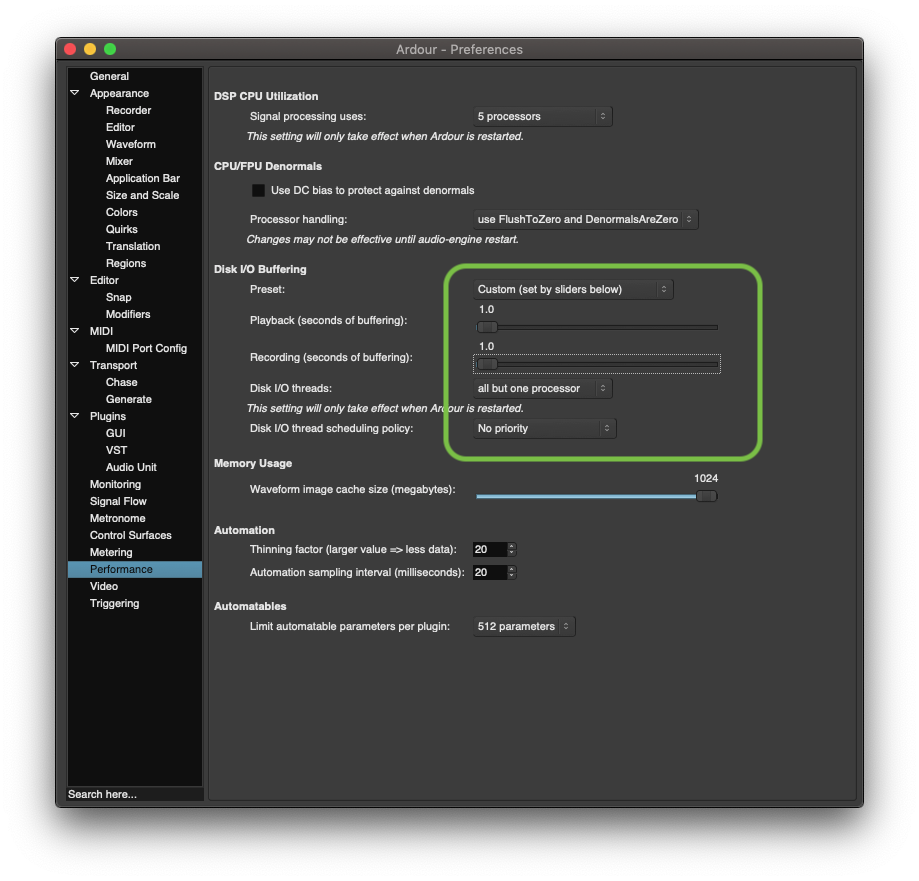Go to the Mixer preferences page

pos(119,161)
